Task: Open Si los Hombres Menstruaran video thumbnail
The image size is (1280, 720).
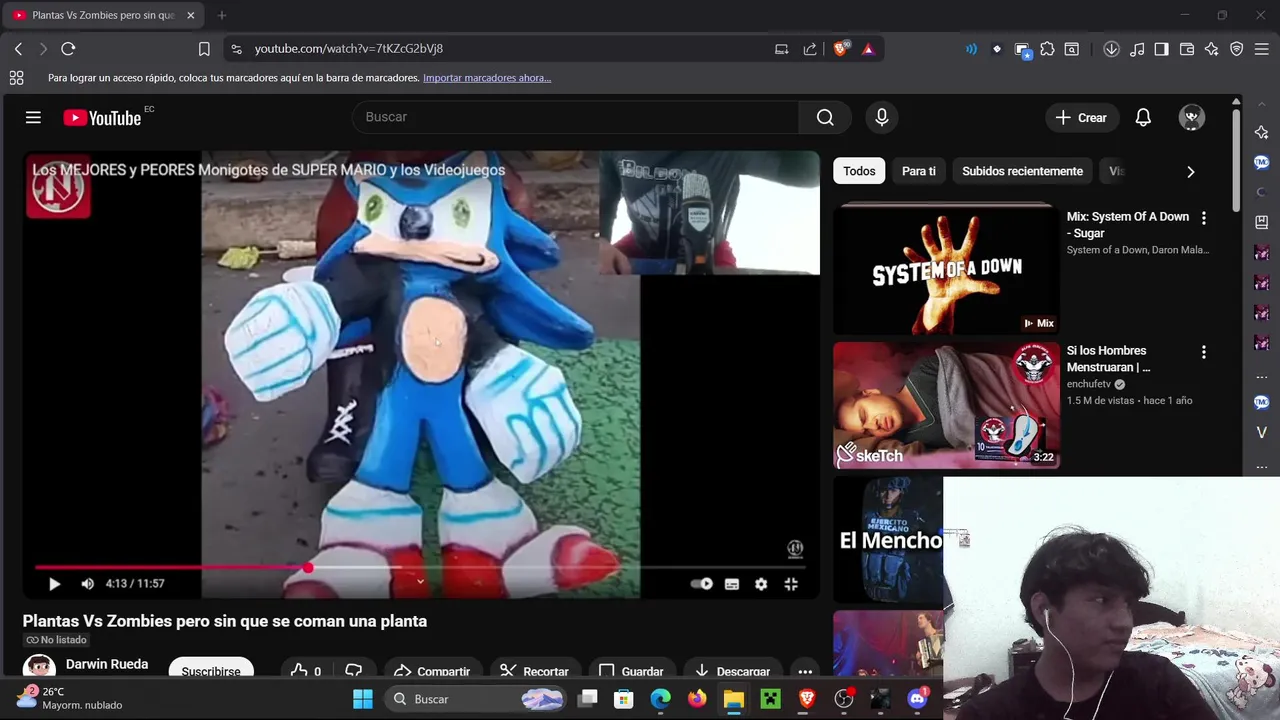Action: [946, 405]
